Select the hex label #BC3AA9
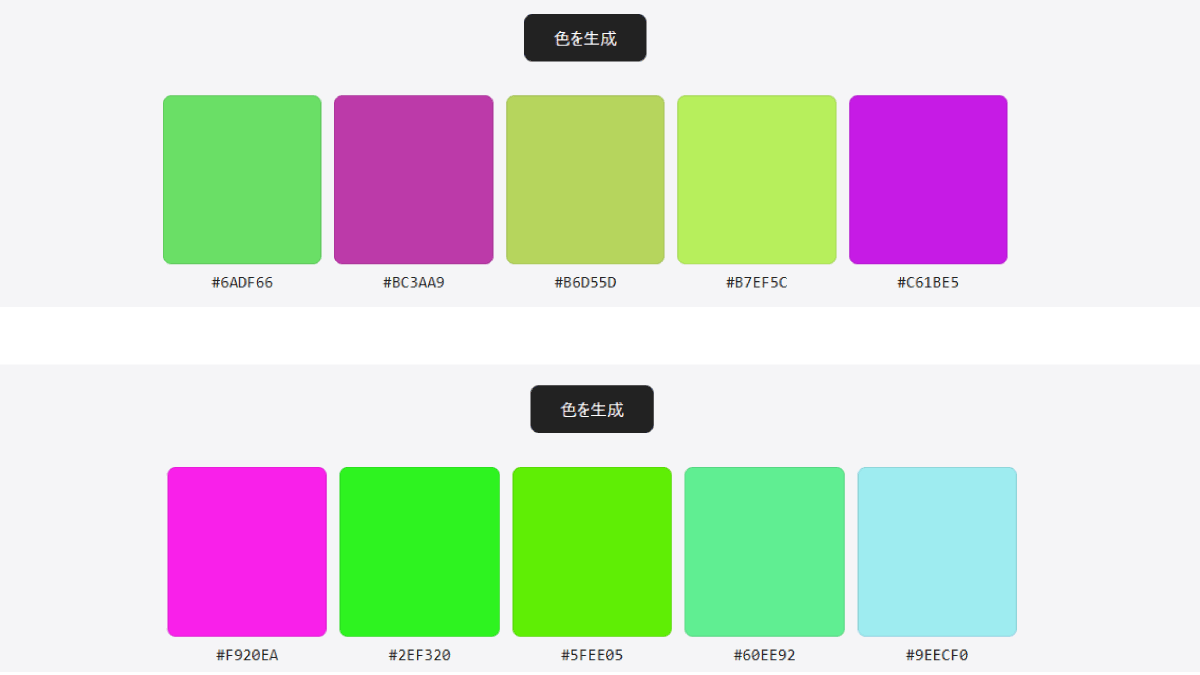1200x675 pixels. pyautogui.click(x=414, y=282)
